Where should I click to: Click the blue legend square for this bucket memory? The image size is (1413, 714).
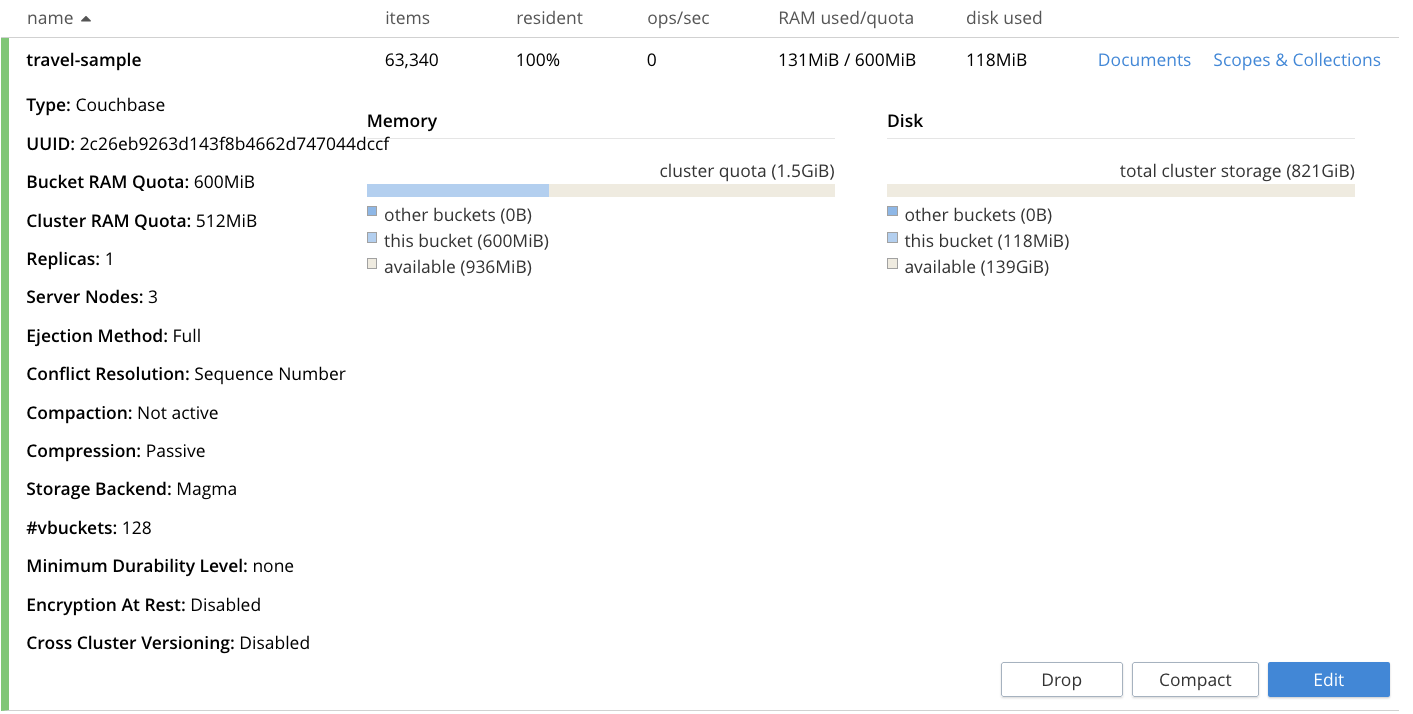[372, 238]
